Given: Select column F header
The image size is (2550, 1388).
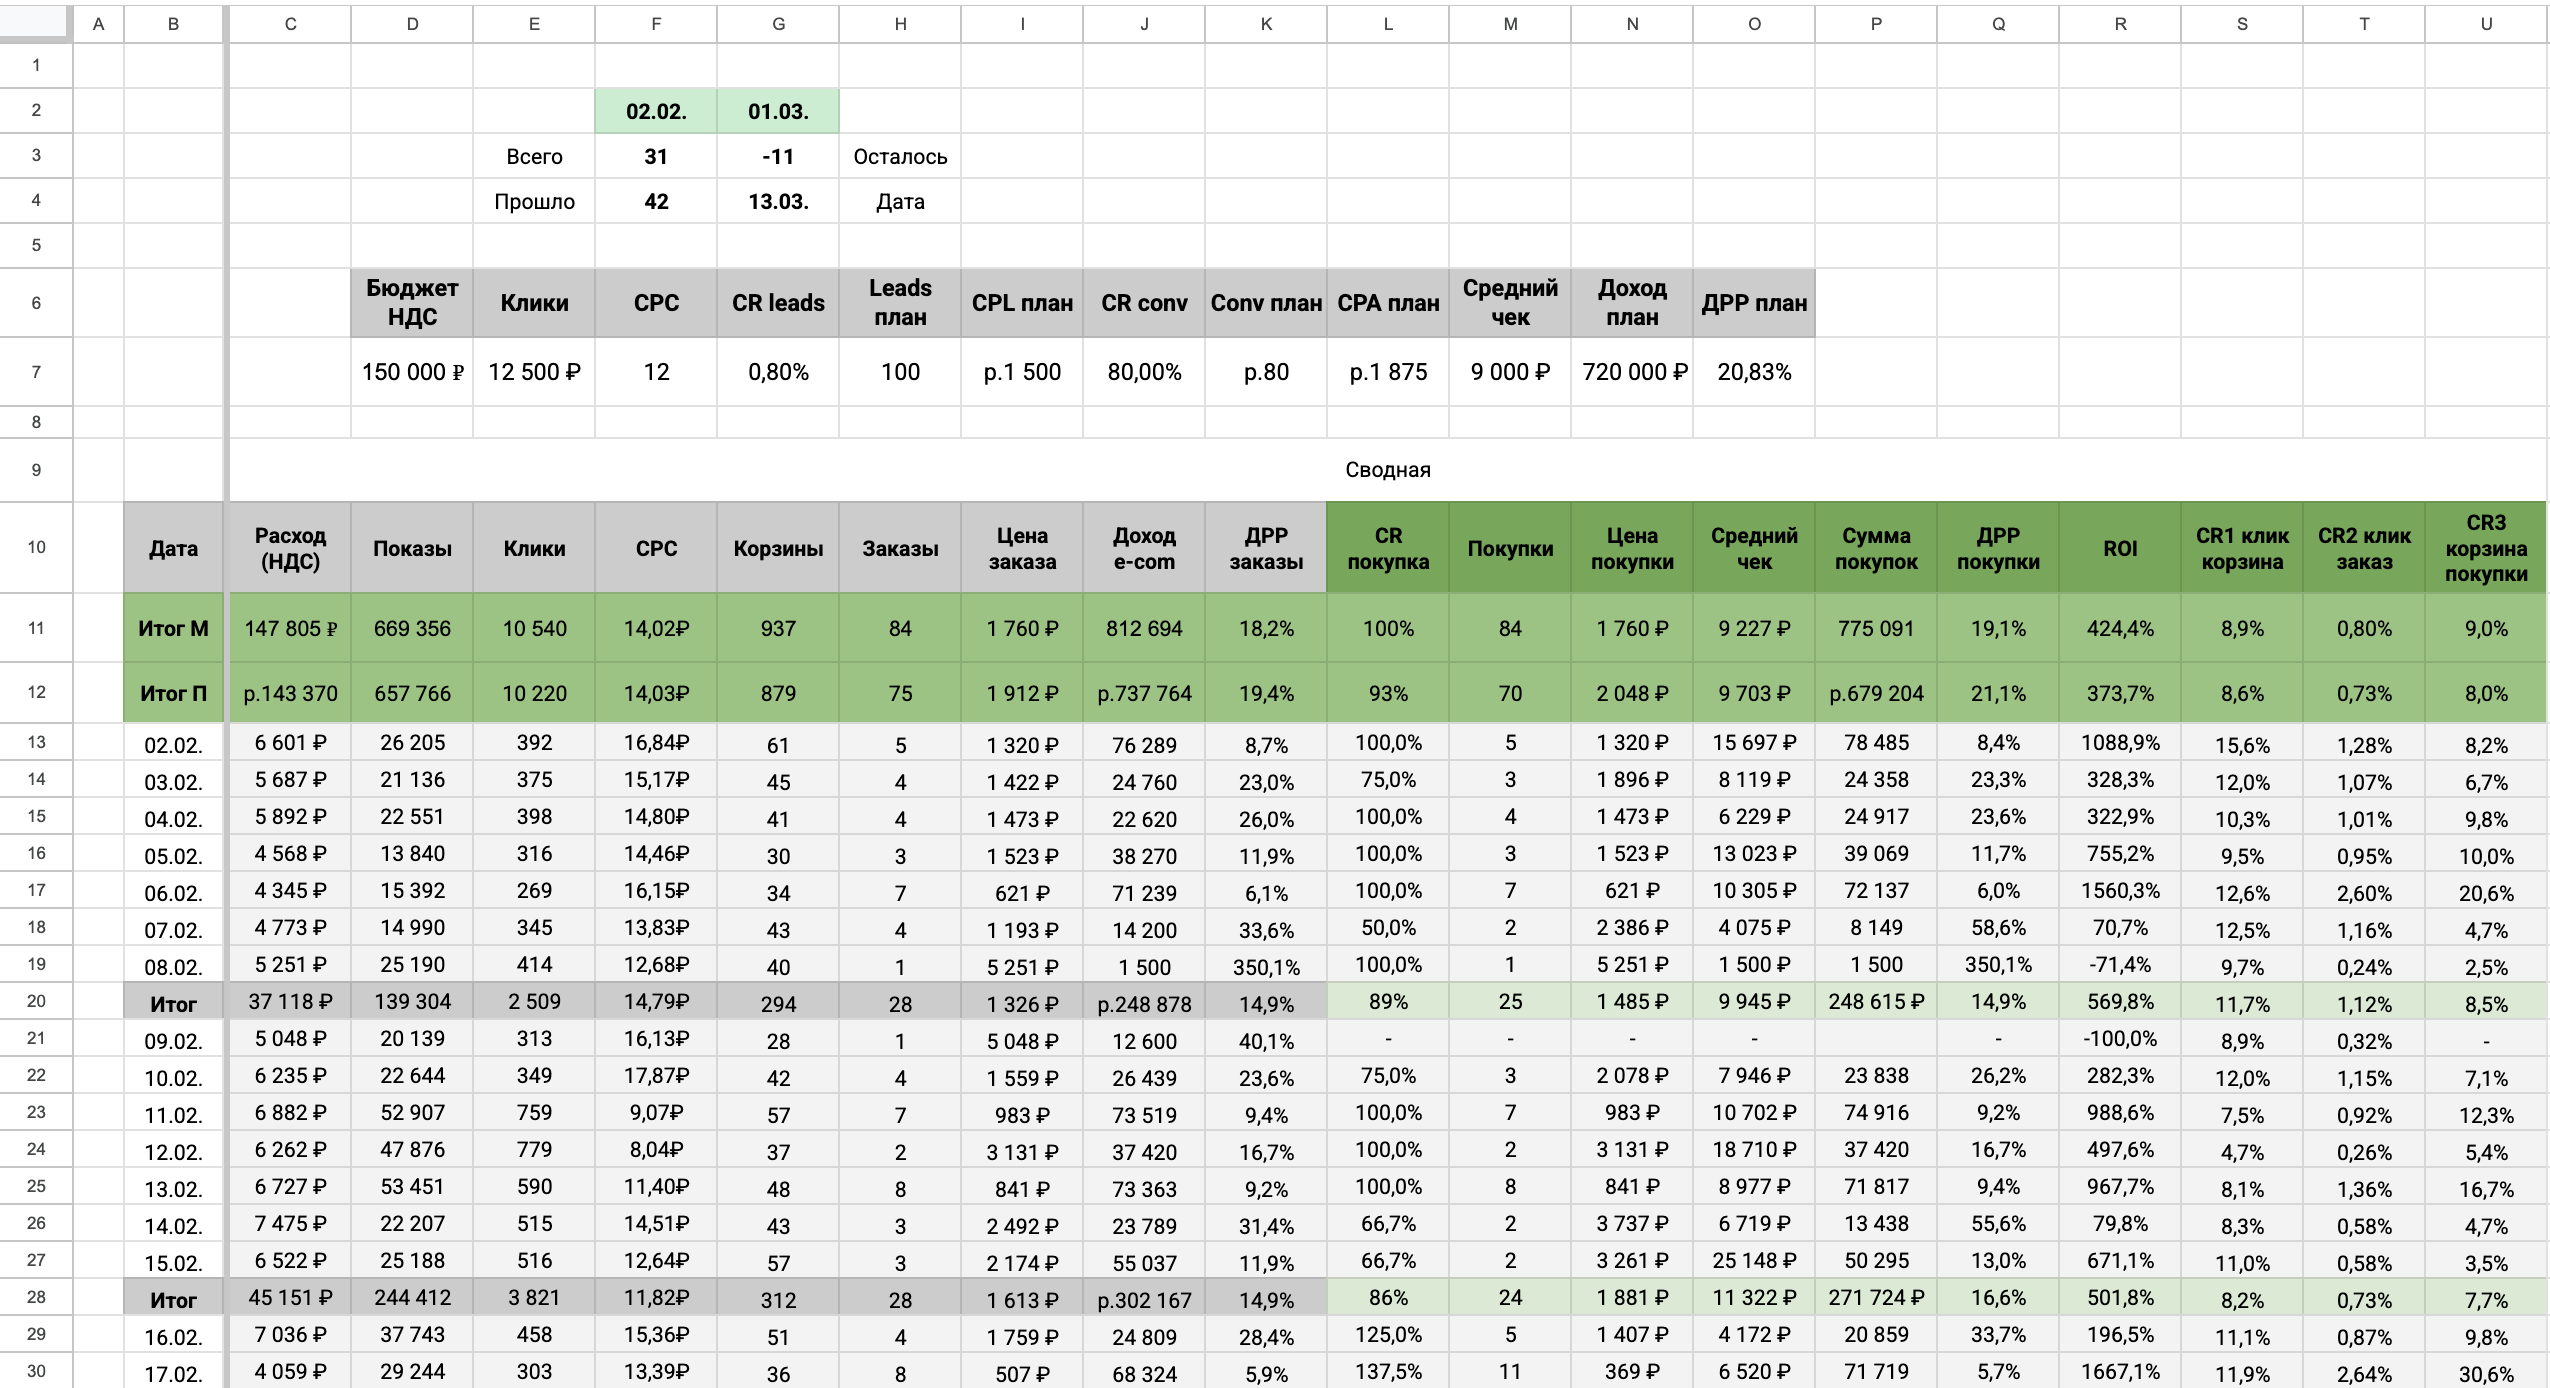Looking at the screenshot, I should coord(656,24).
